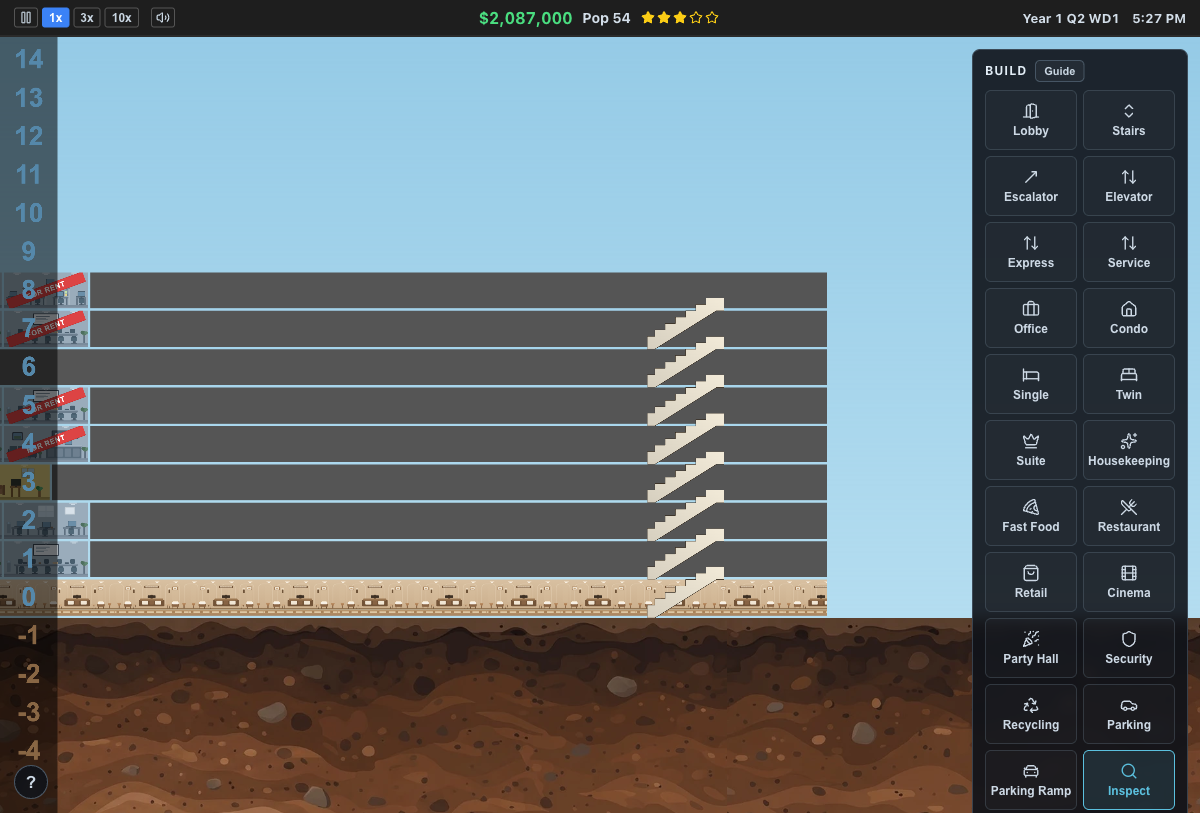Select the Single room tool

[1031, 384]
